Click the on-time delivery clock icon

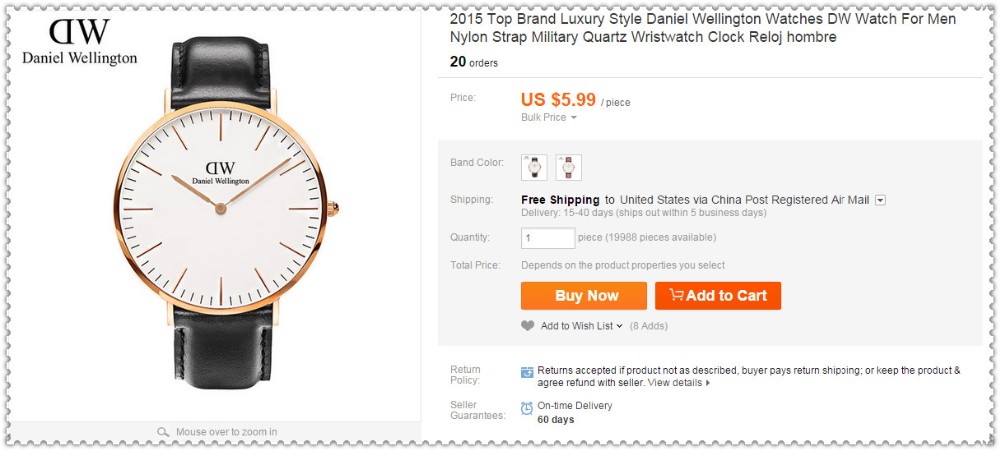coord(527,407)
